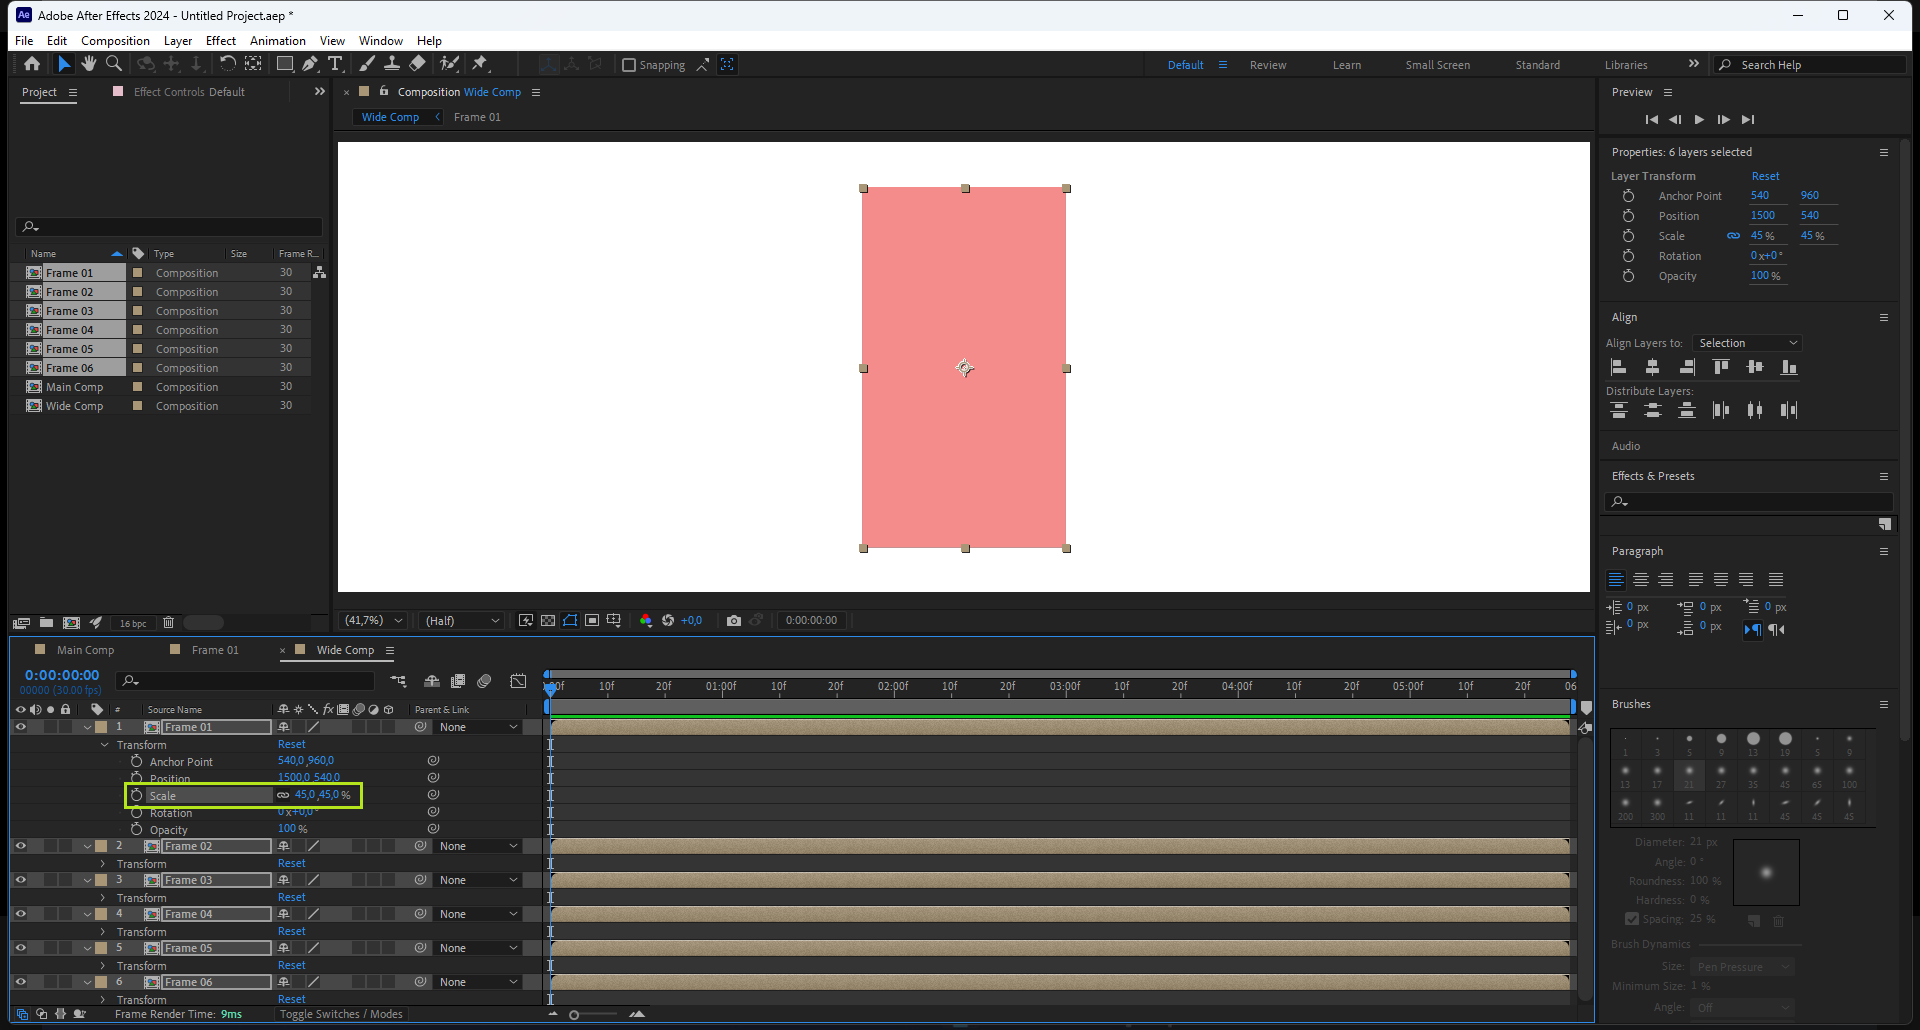Select the Pen tool
This screenshot has height=1030, width=1920.
coord(310,64)
